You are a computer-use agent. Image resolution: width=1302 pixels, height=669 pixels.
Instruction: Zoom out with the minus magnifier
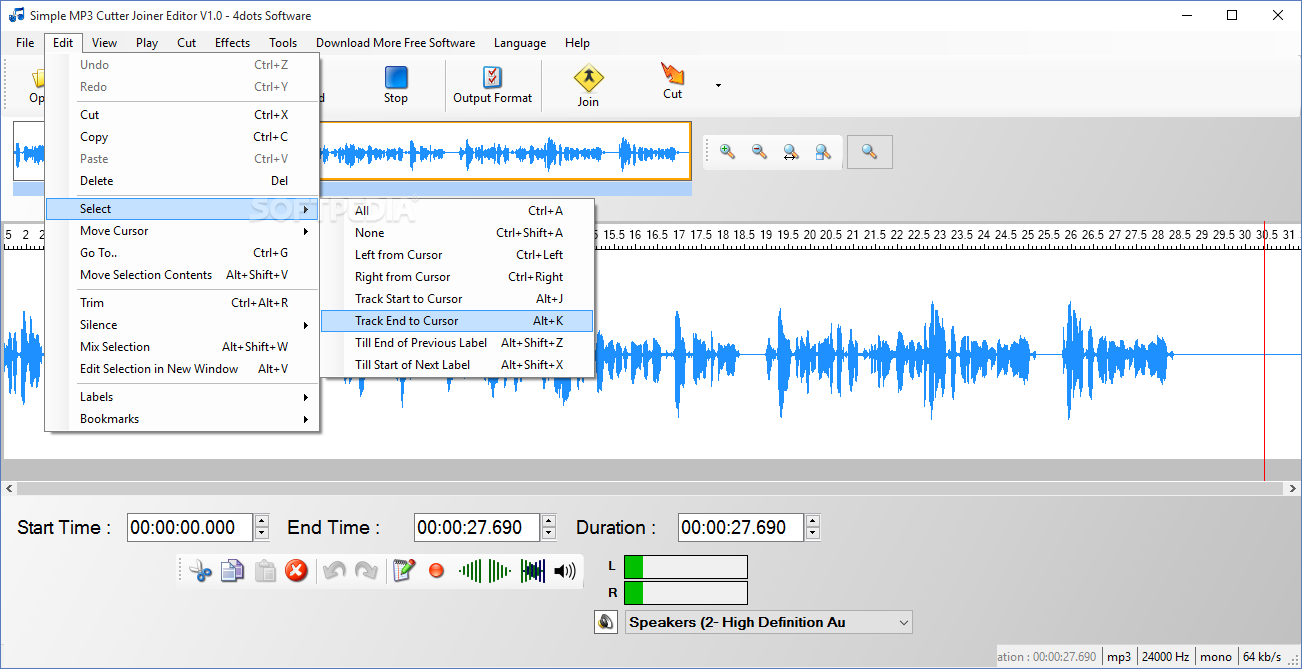759,152
